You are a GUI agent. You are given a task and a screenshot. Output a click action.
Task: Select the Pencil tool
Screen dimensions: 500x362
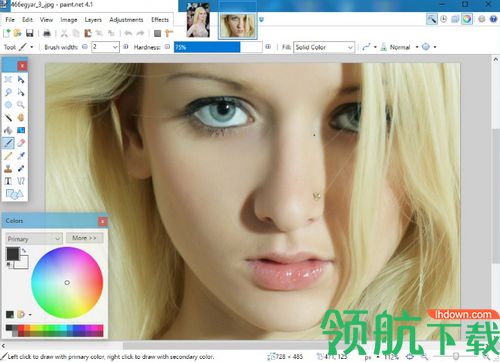[8, 156]
